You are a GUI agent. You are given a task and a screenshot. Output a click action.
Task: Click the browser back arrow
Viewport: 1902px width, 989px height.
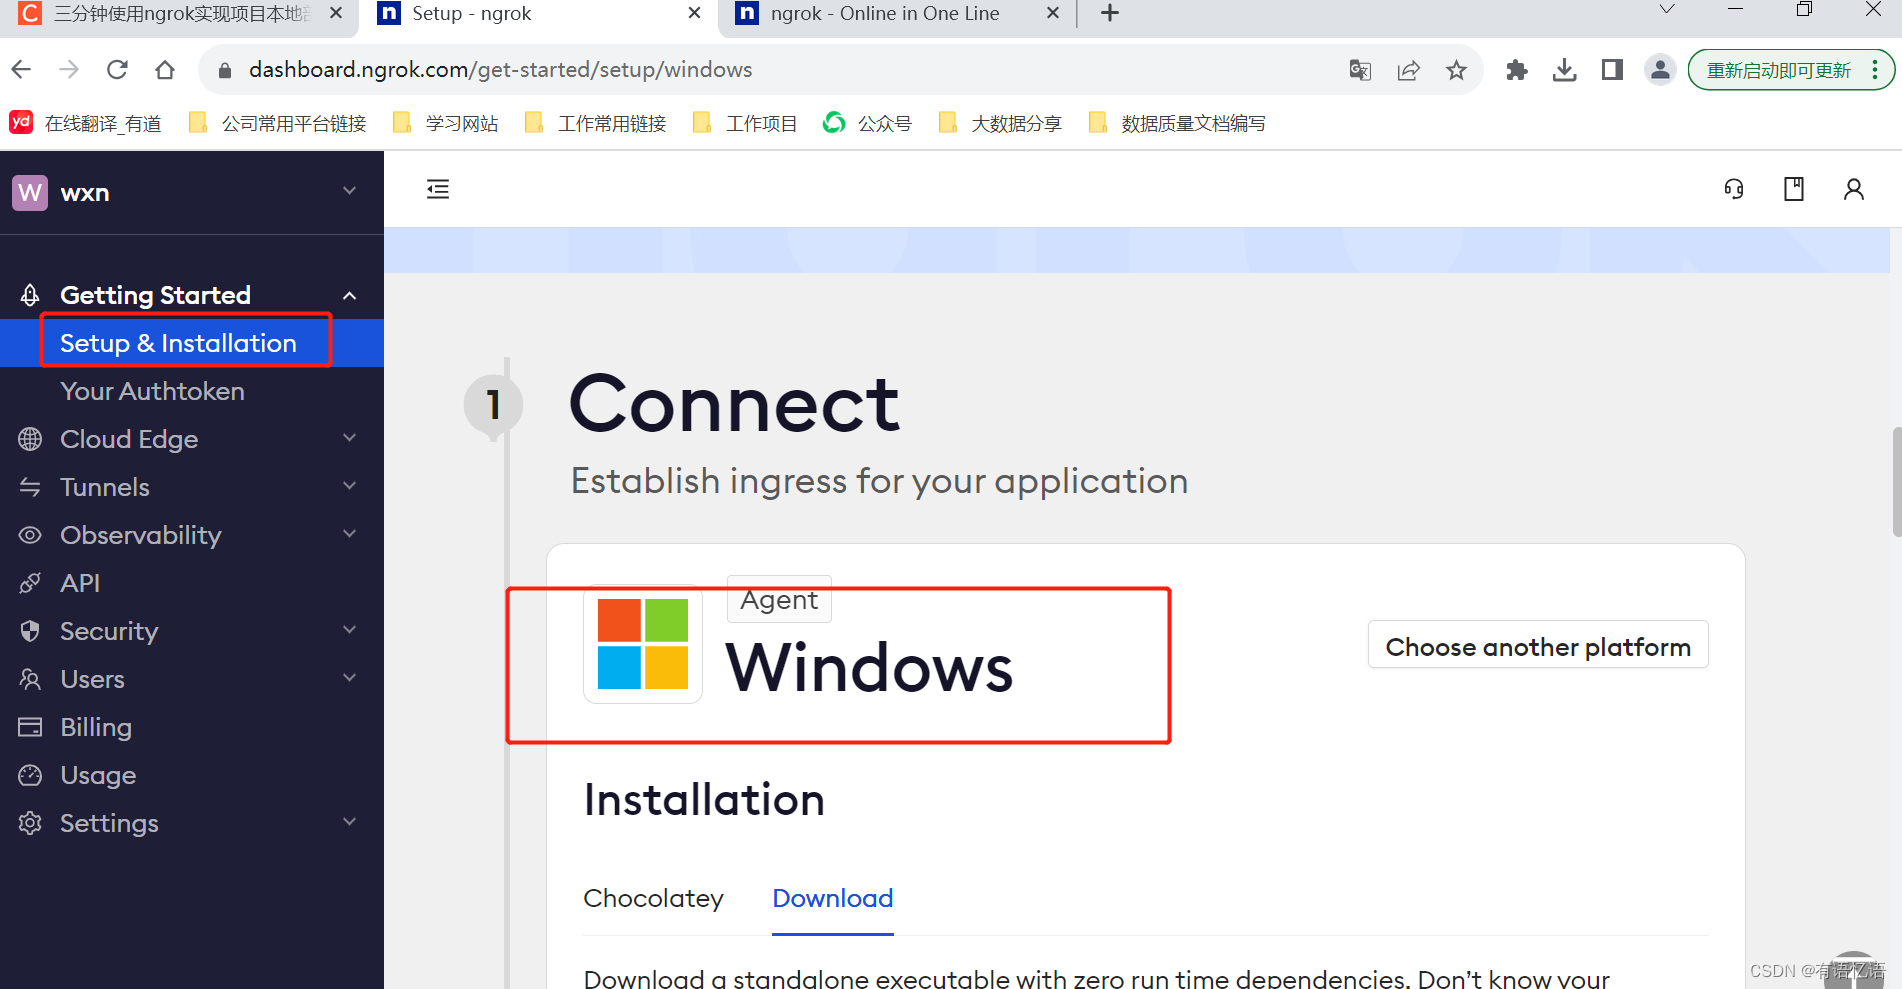pos(21,70)
